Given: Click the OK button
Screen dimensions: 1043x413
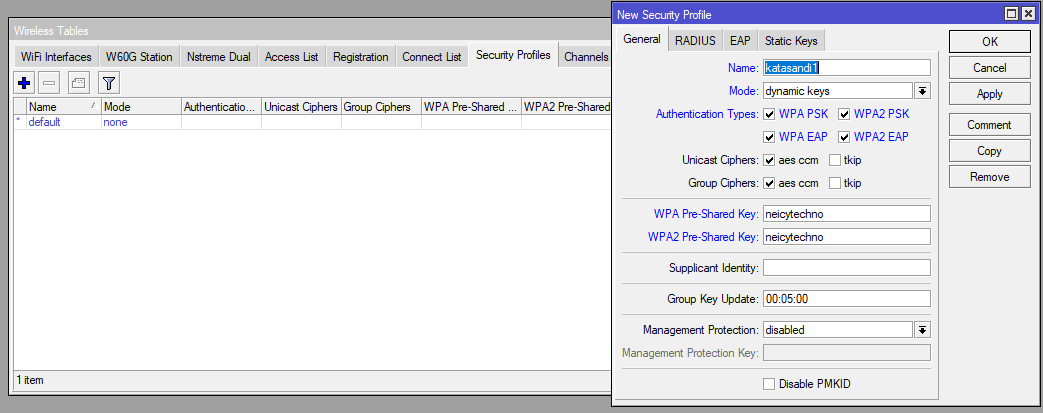Looking at the screenshot, I should point(990,41).
